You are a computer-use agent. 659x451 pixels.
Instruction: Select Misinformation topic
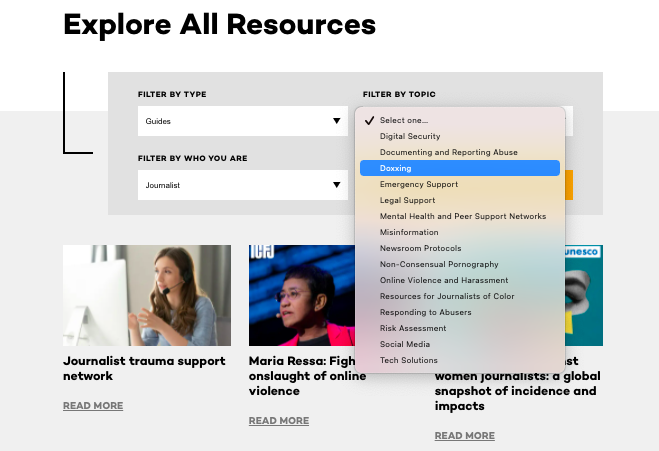click(460, 232)
